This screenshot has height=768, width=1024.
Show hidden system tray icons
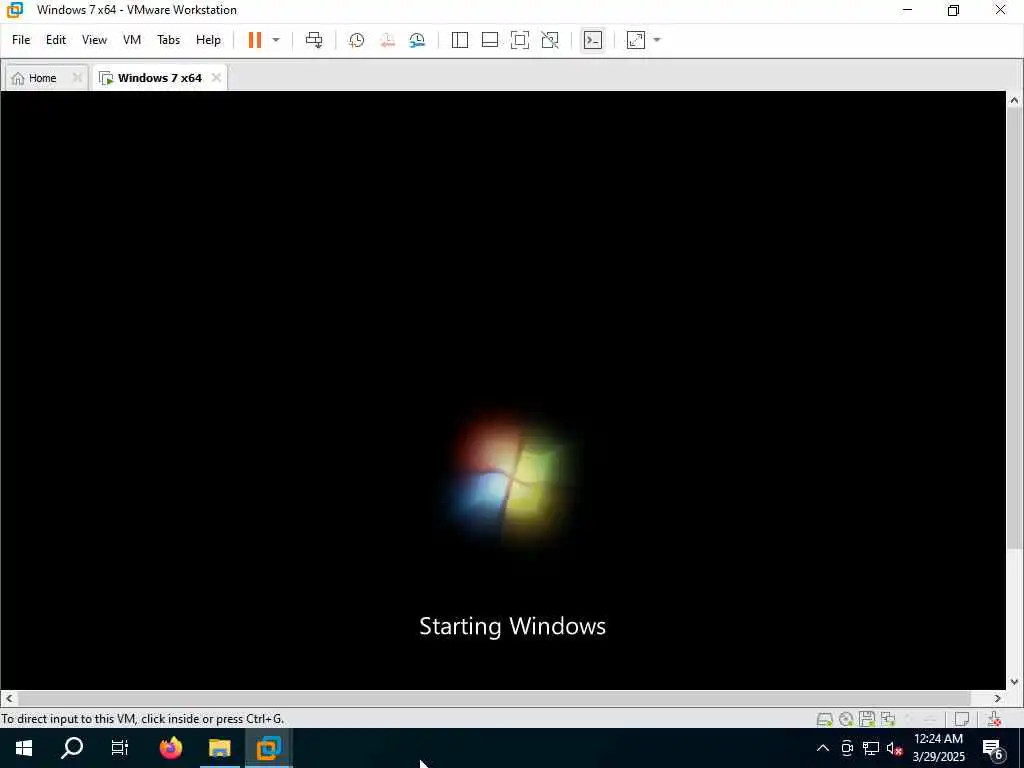click(x=823, y=748)
